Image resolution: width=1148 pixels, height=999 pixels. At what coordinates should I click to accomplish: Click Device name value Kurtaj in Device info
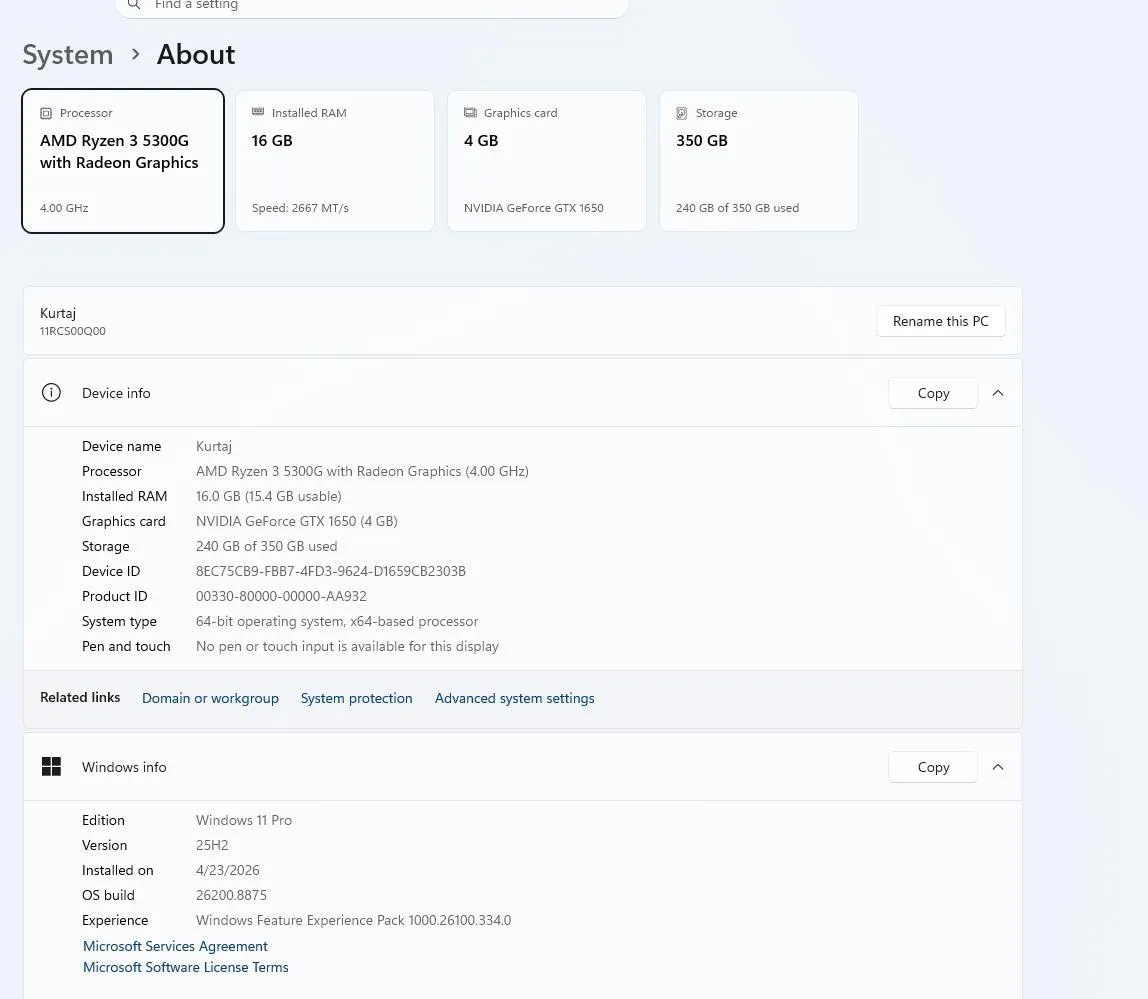tap(214, 447)
